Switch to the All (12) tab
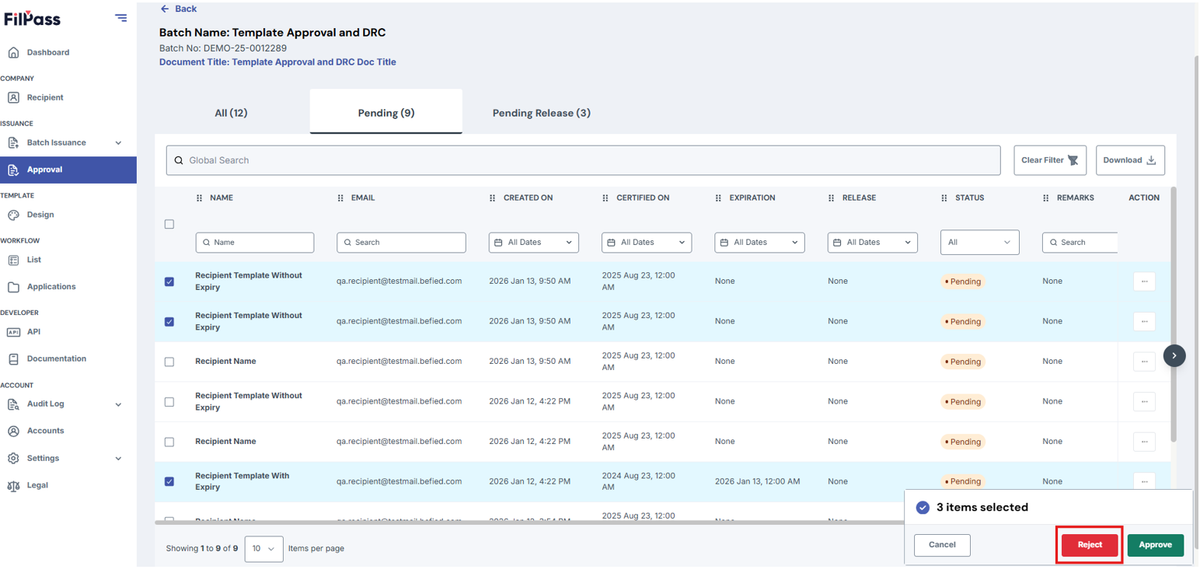The height and width of the screenshot is (570, 1200). pos(231,113)
